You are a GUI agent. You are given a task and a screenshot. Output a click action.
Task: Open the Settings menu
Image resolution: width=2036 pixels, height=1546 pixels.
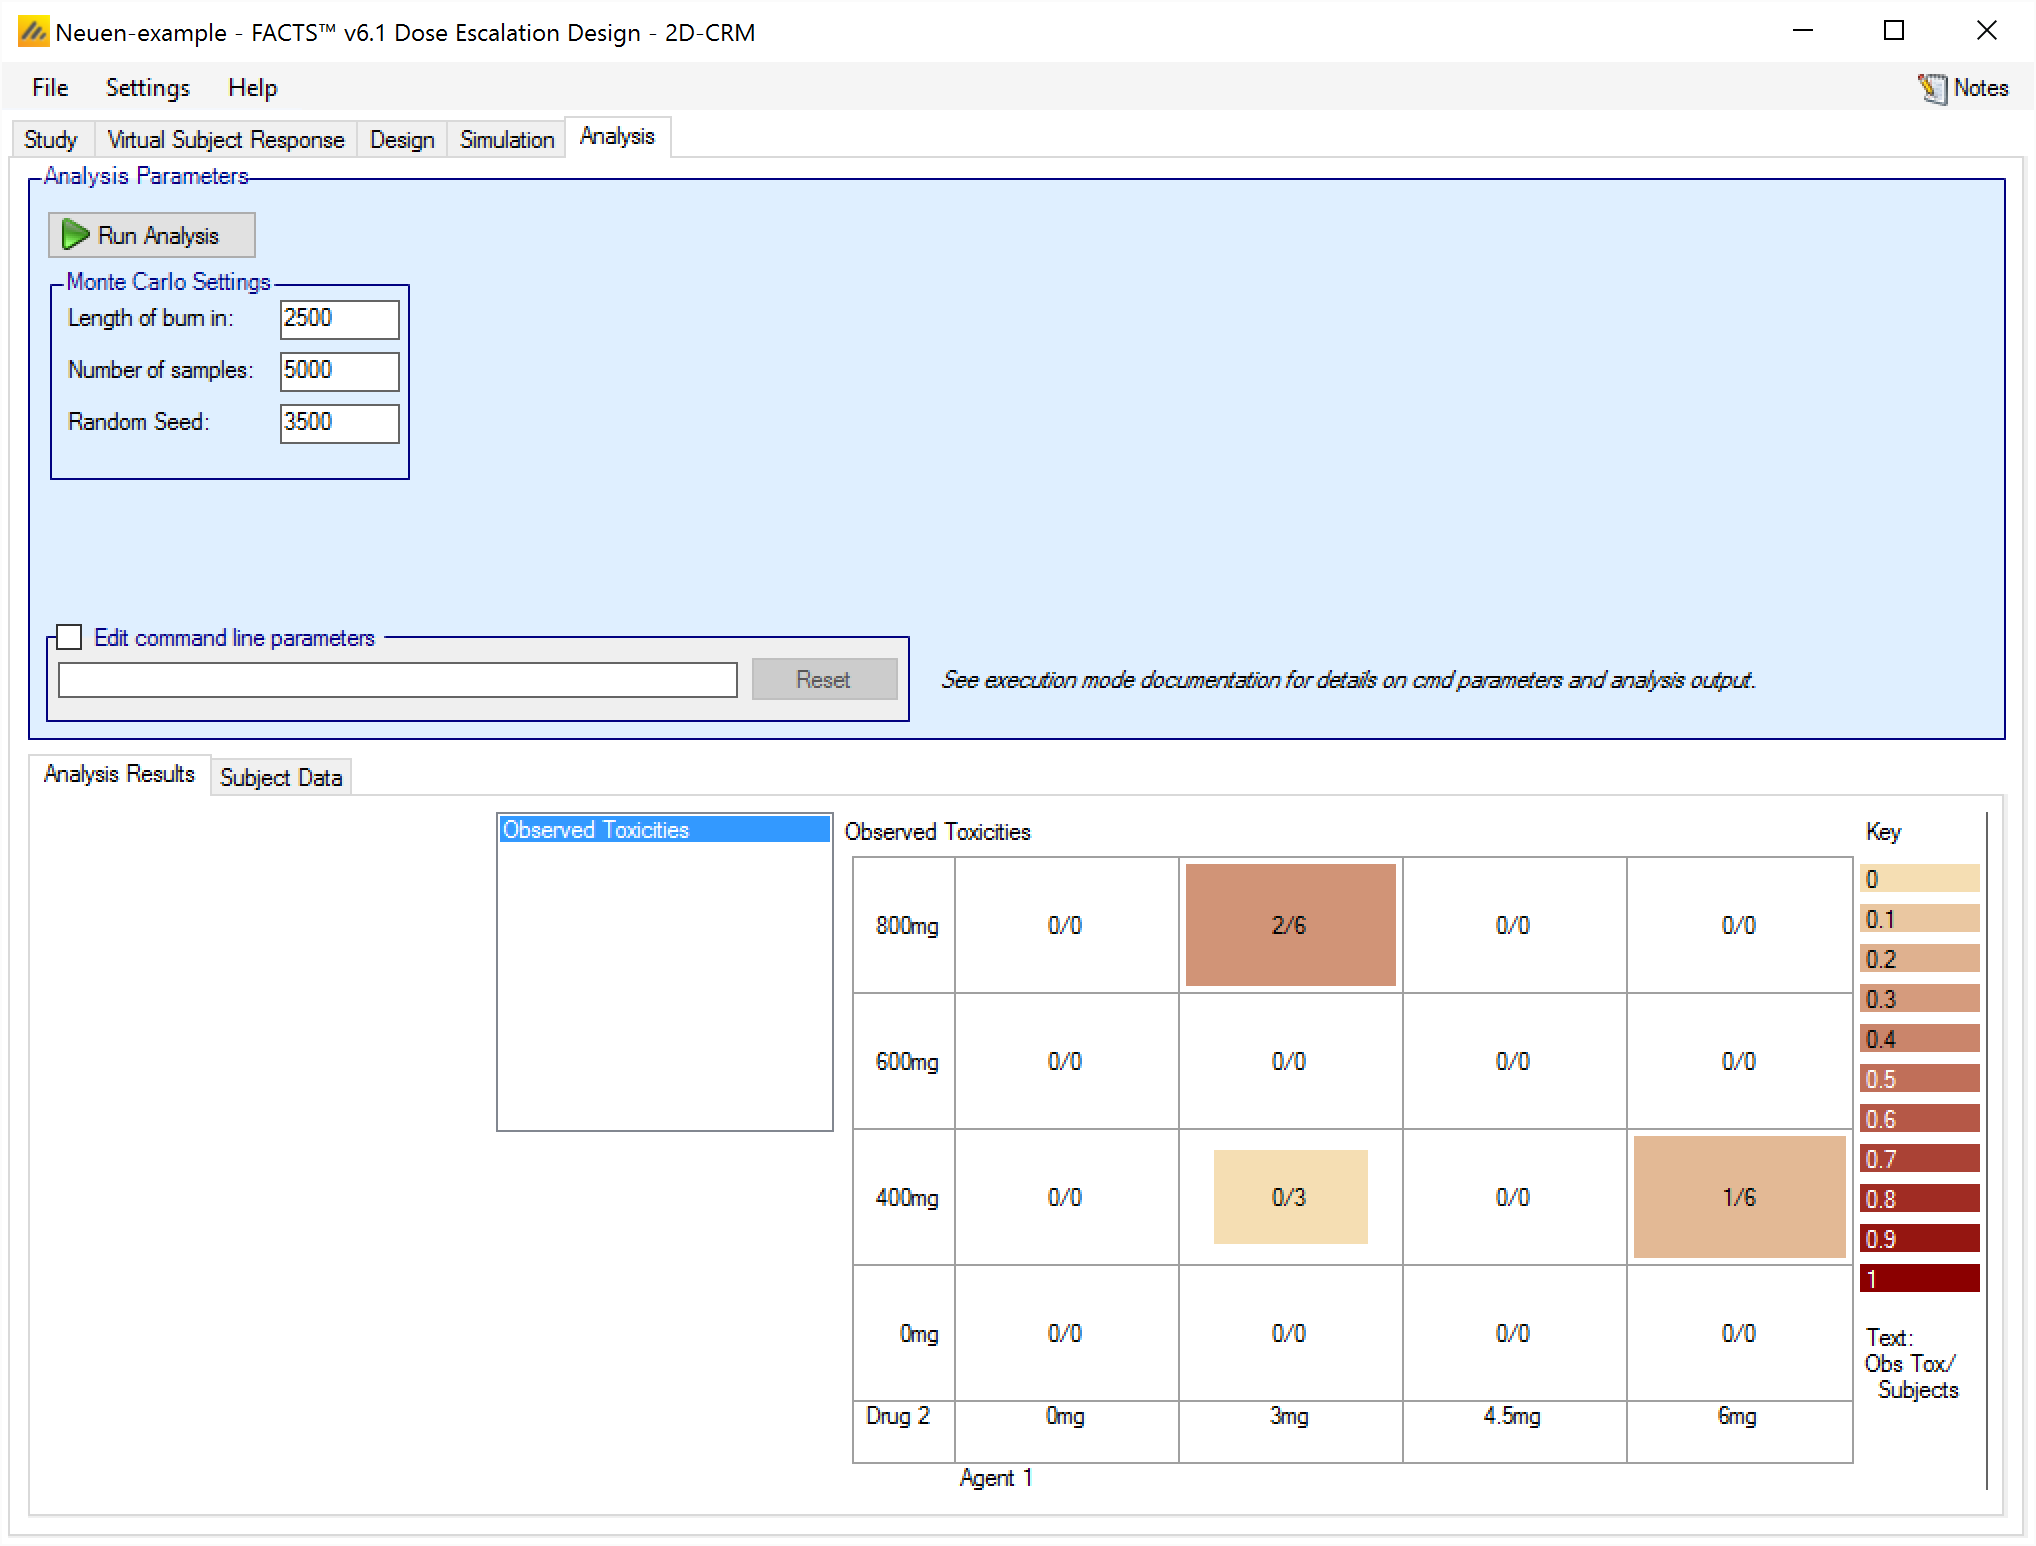[148, 88]
